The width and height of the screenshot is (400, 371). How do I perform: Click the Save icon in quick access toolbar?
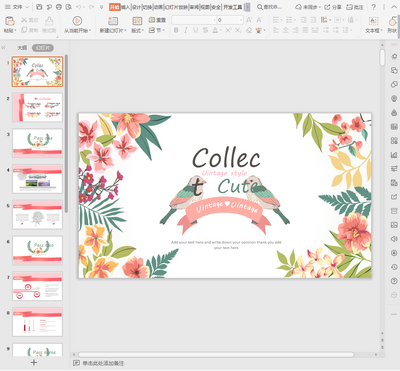click(39, 7)
